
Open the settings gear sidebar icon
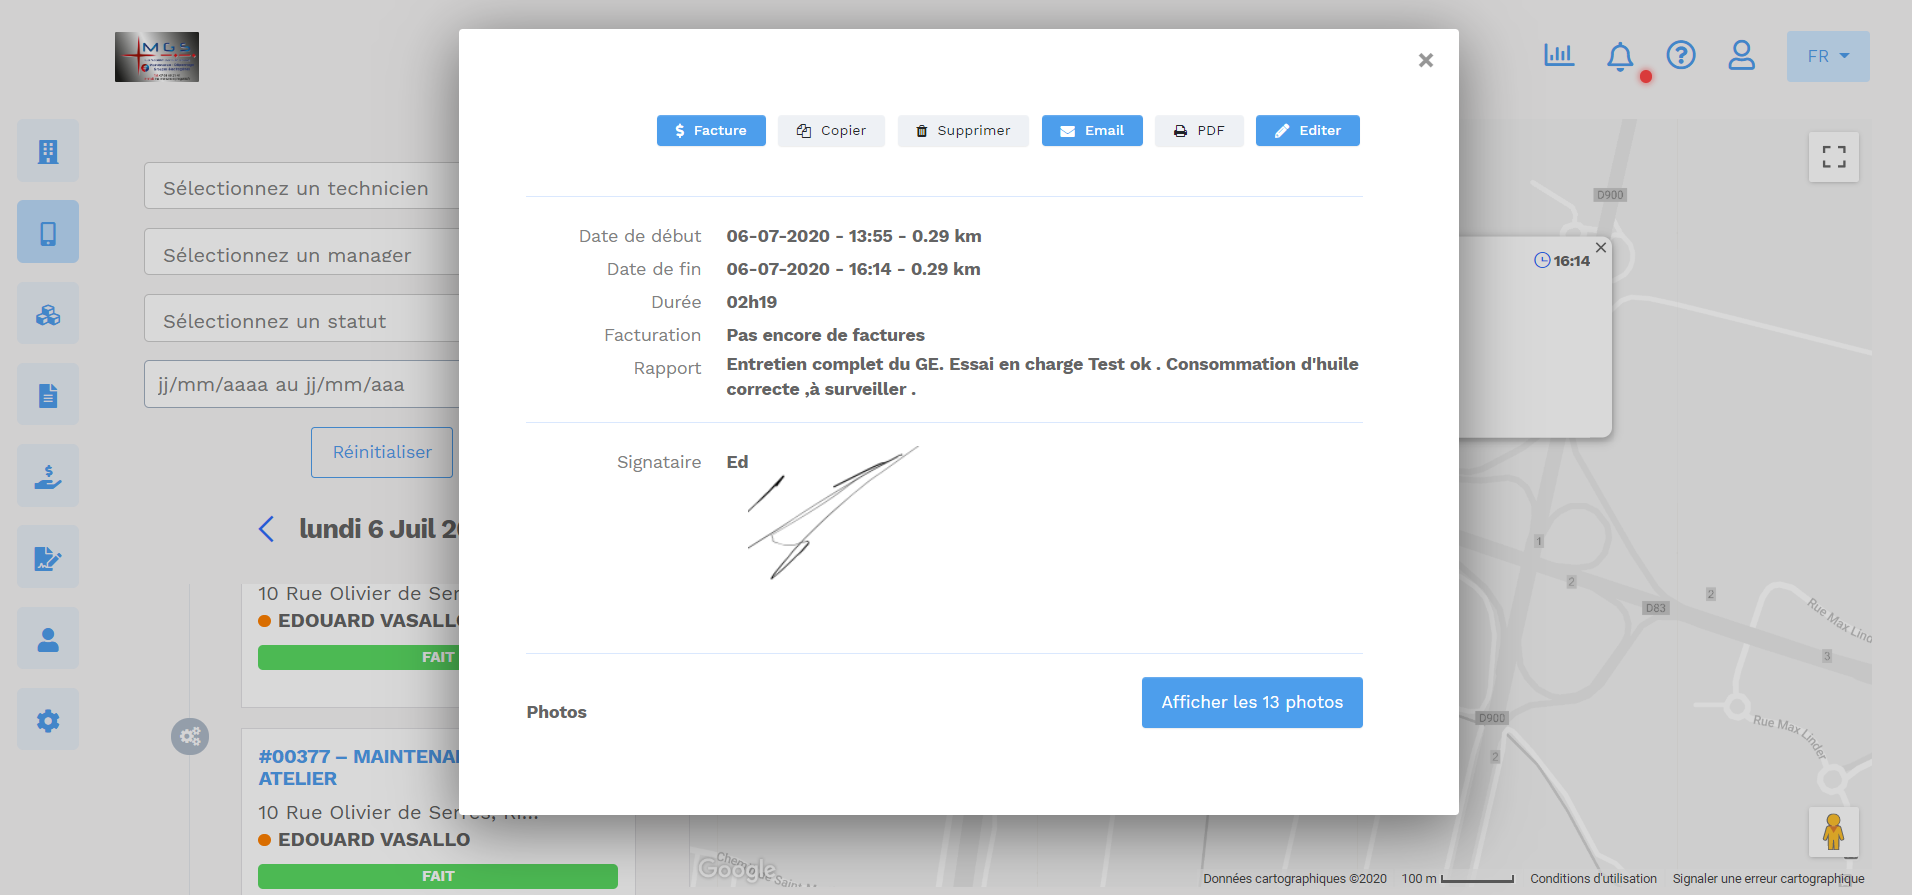click(48, 720)
